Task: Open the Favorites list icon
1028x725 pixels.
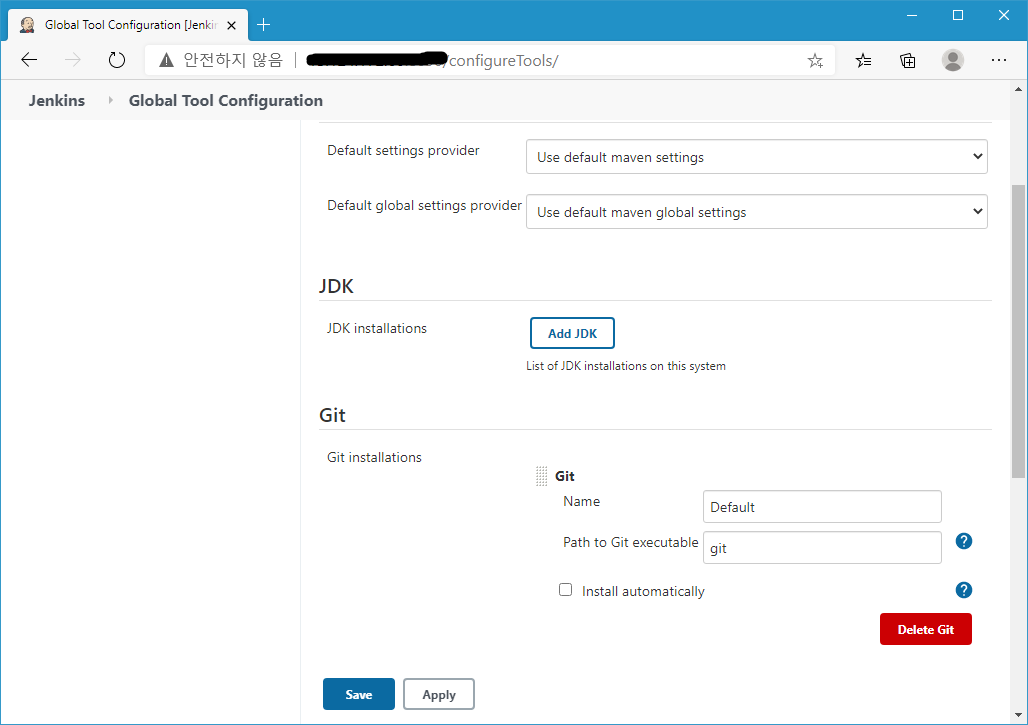Action: 863,61
